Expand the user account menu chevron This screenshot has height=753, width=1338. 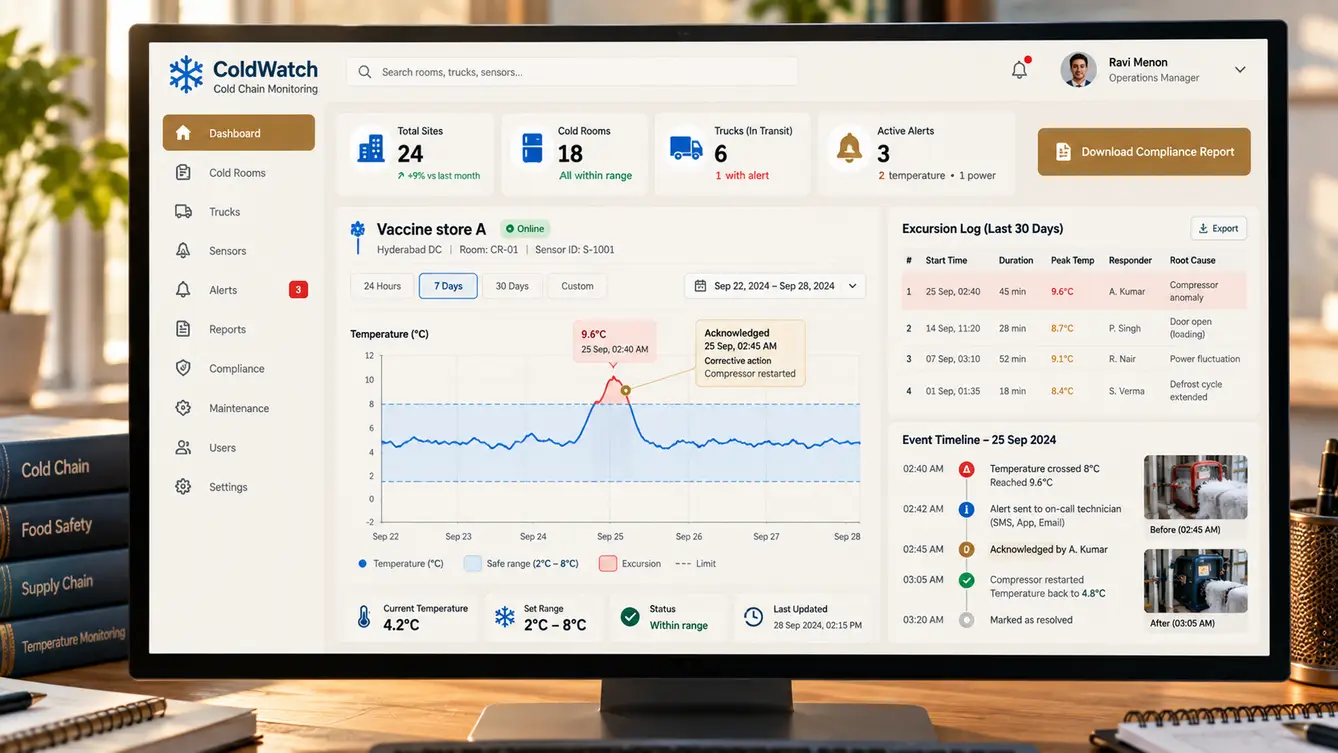point(1240,70)
